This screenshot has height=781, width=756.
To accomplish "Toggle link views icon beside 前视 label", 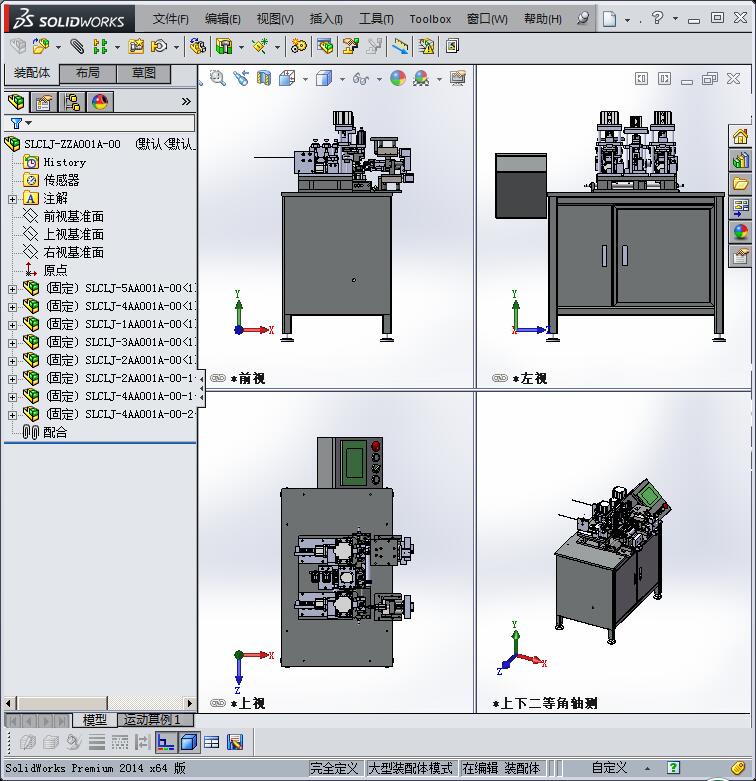I will (x=218, y=378).
